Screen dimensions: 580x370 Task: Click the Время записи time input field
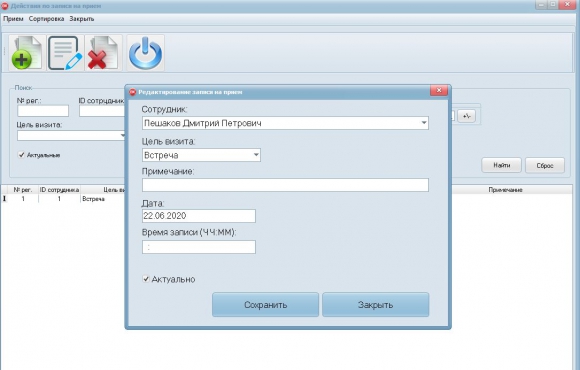click(x=199, y=247)
